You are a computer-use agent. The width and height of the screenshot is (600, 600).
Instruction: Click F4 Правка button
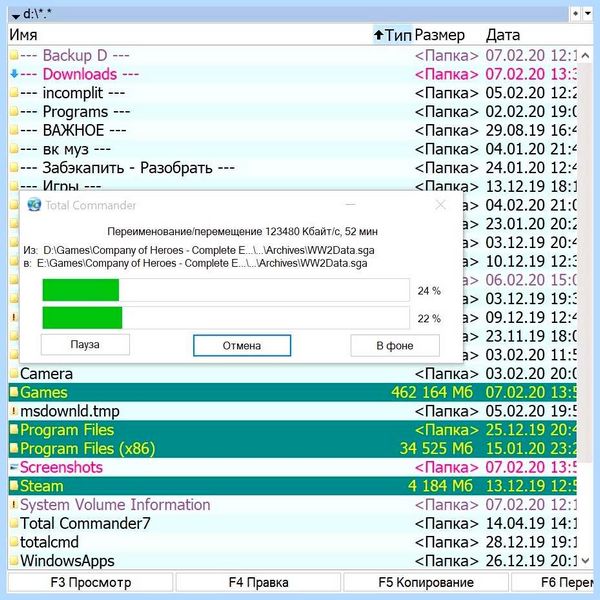point(258,582)
